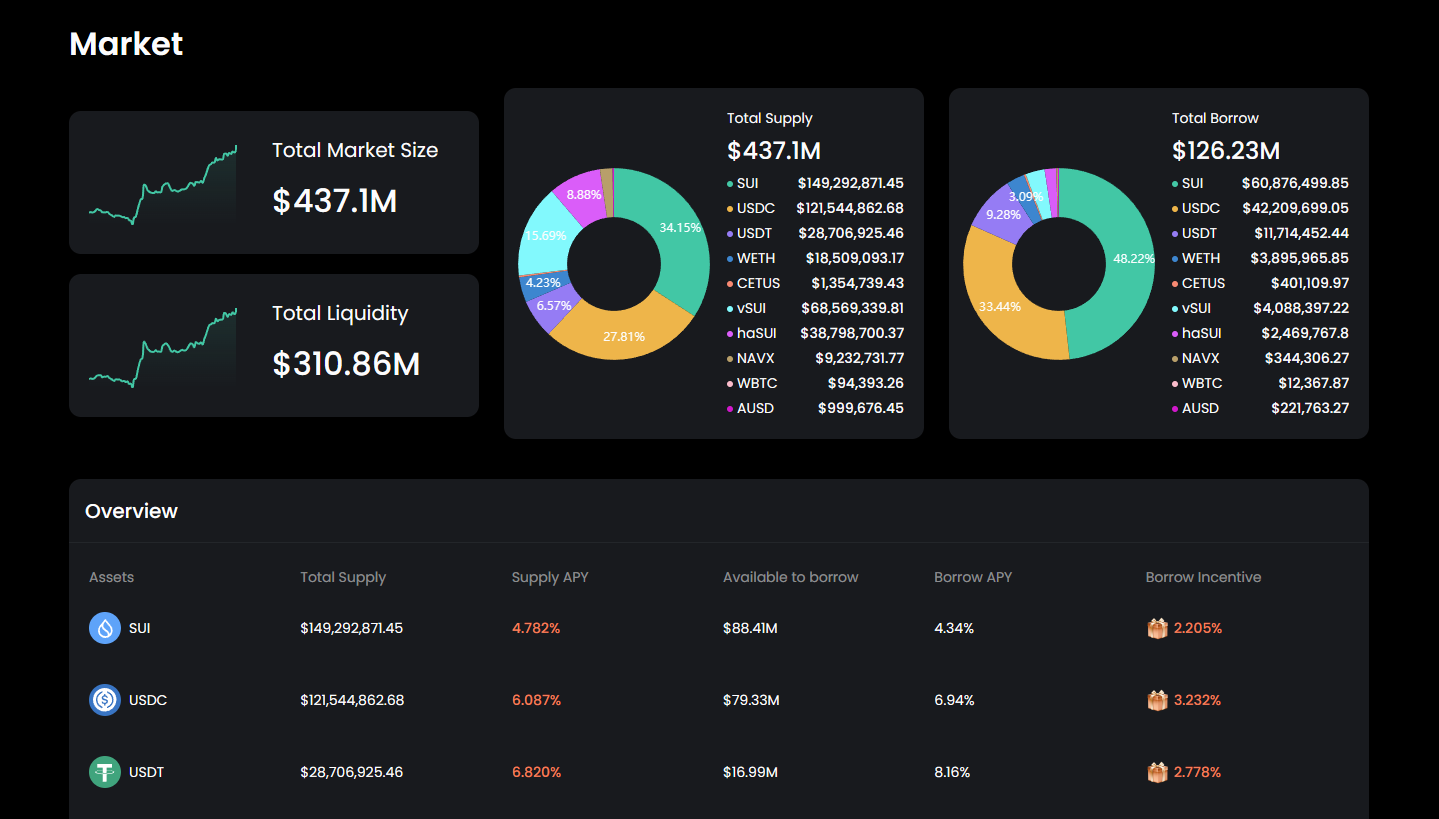1439x819 pixels.
Task: Click AUSD supply amount $999,676.45
Action: click(x=861, y=408)
